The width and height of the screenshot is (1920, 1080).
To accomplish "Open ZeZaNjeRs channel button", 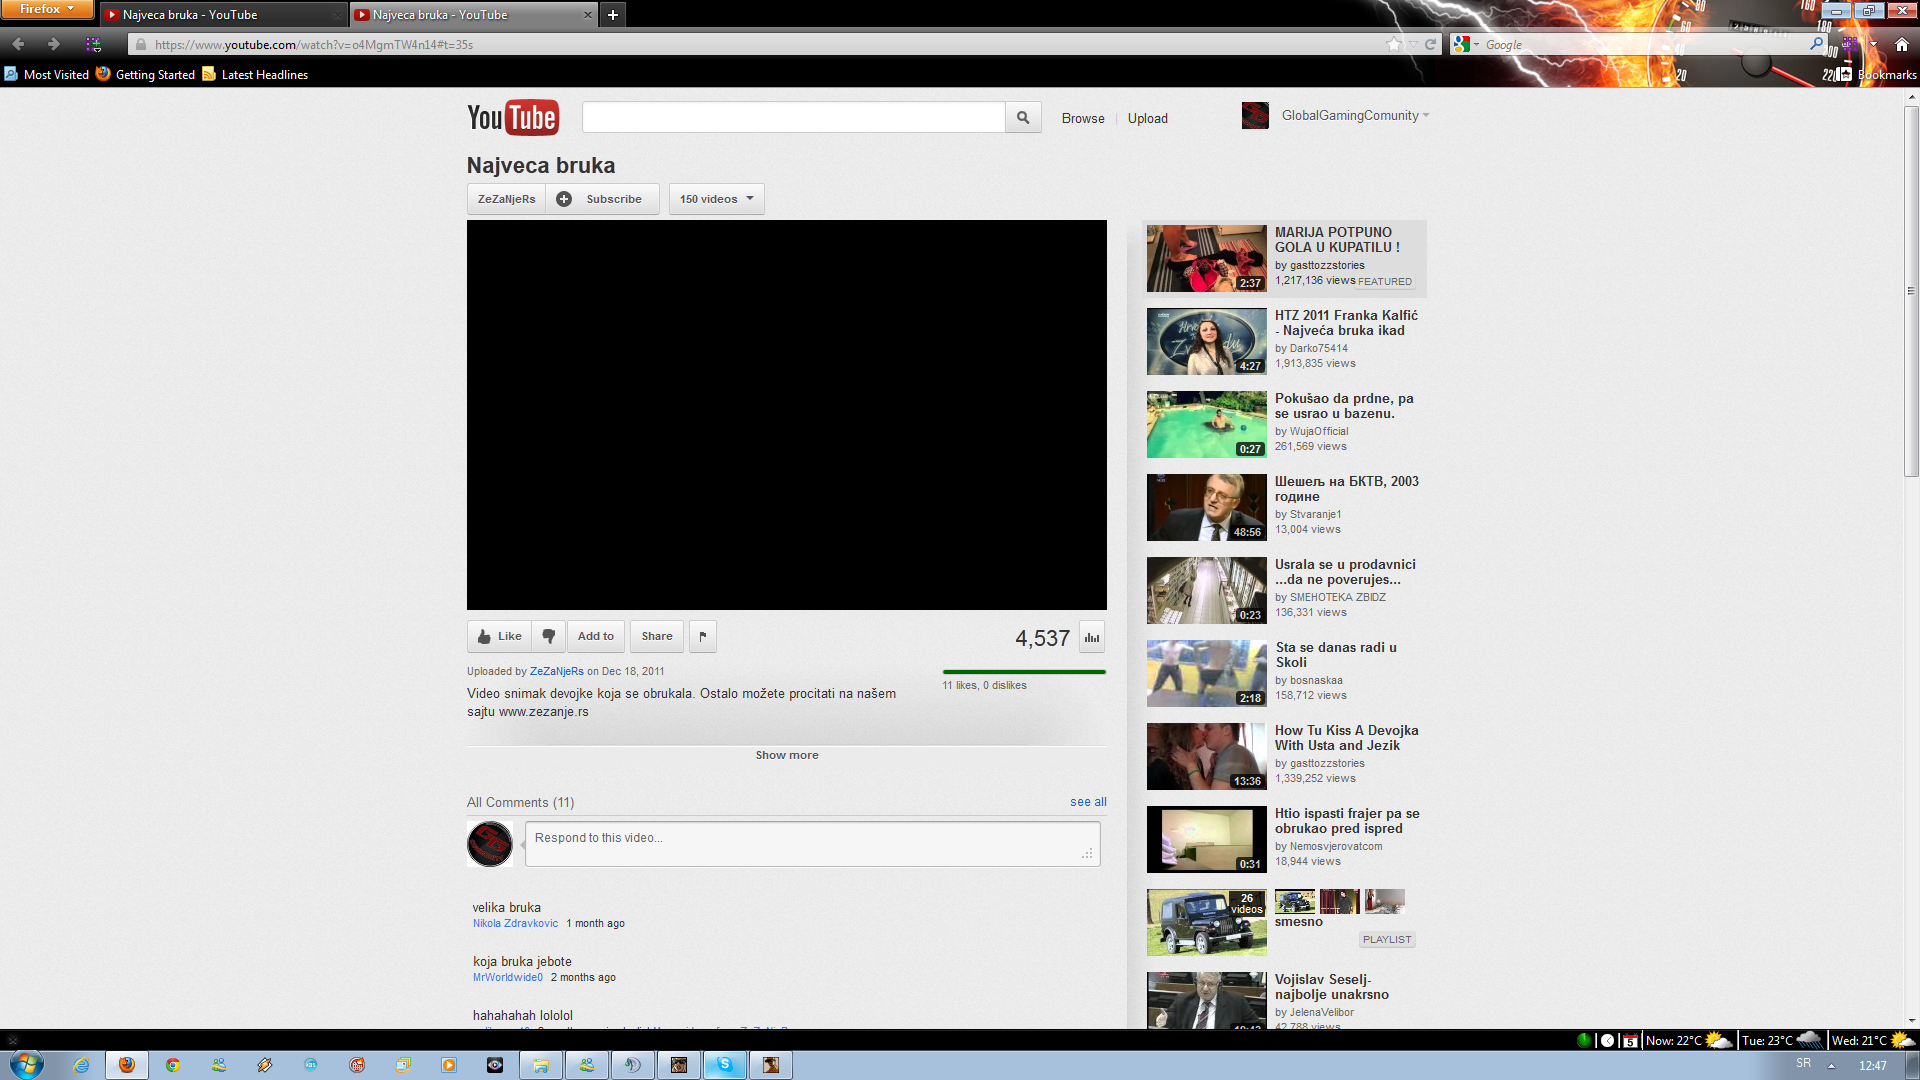I will [x=506, y=199].
